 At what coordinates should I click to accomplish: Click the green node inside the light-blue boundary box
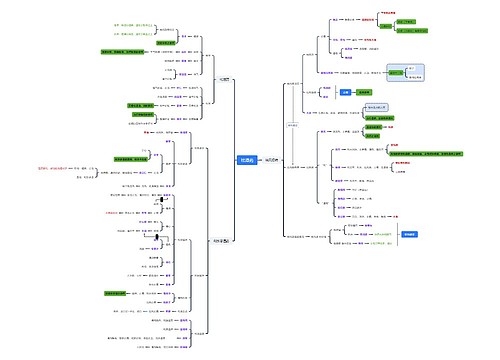coord(396,73)
